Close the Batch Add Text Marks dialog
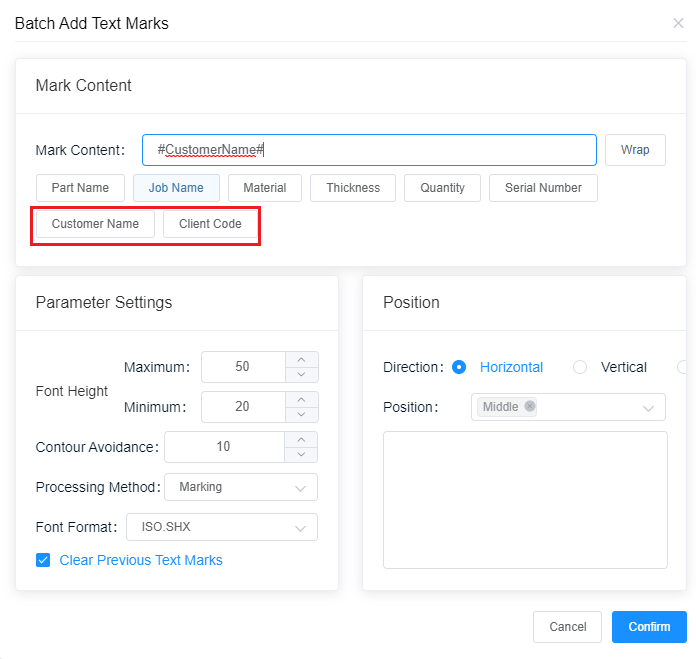The height and width of the screenshot is (659, 696). [x=678, y=23]
